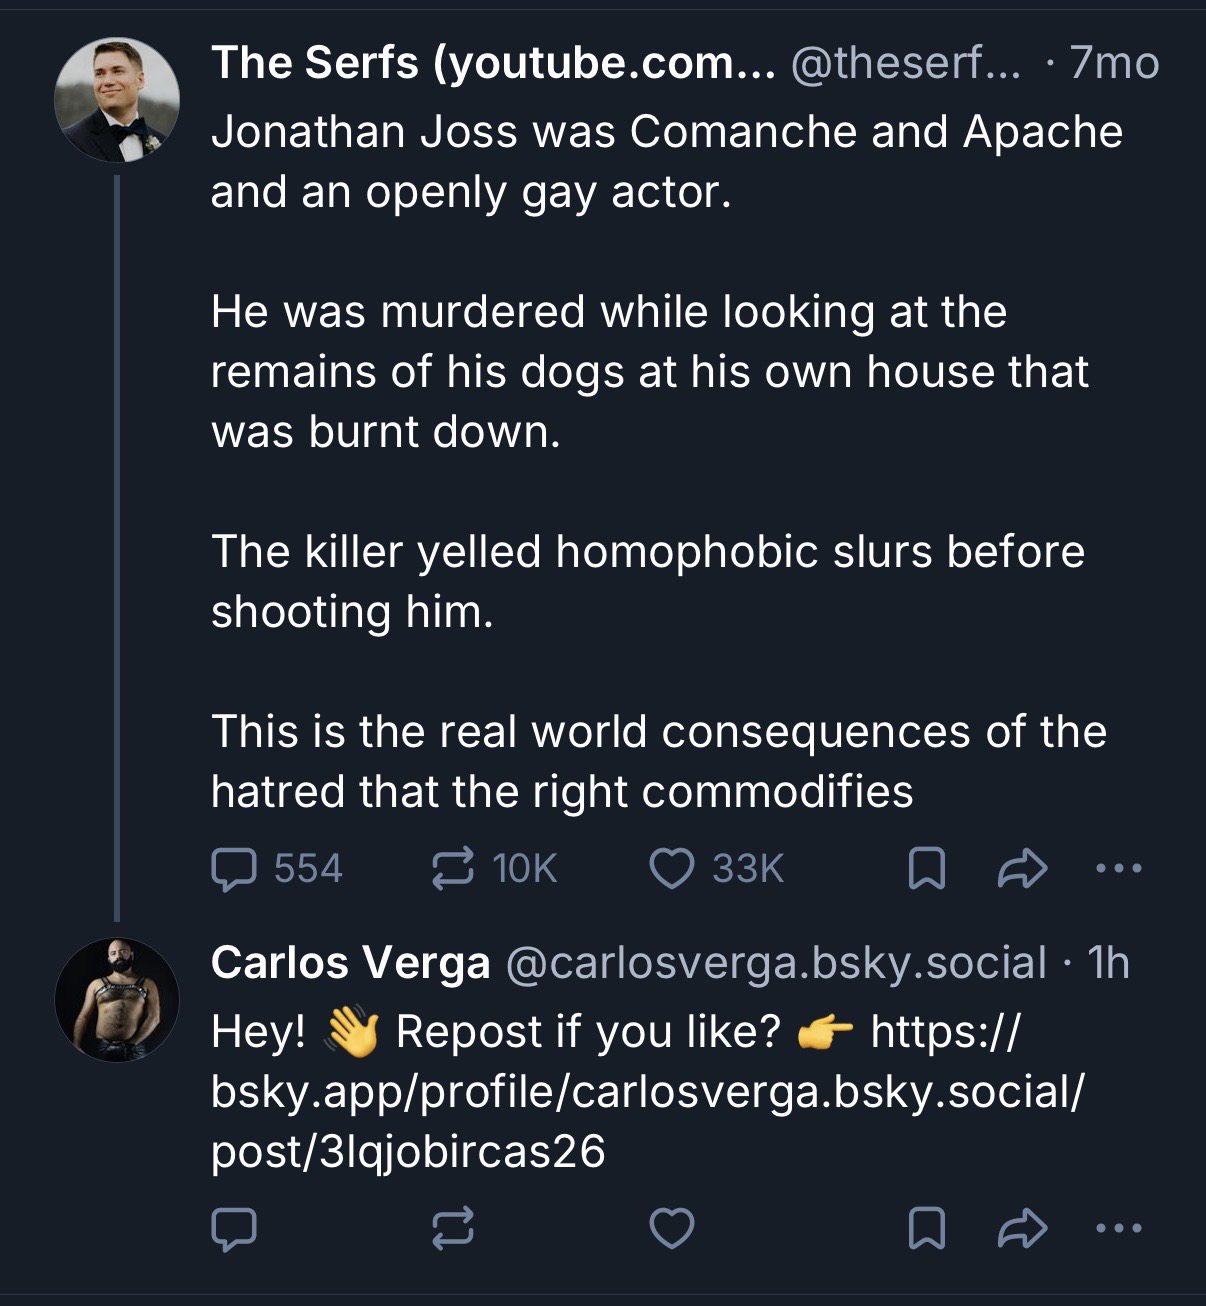Like Carlos Verga's reply
The image size is (1206, 1306).
click(672, 1230)
